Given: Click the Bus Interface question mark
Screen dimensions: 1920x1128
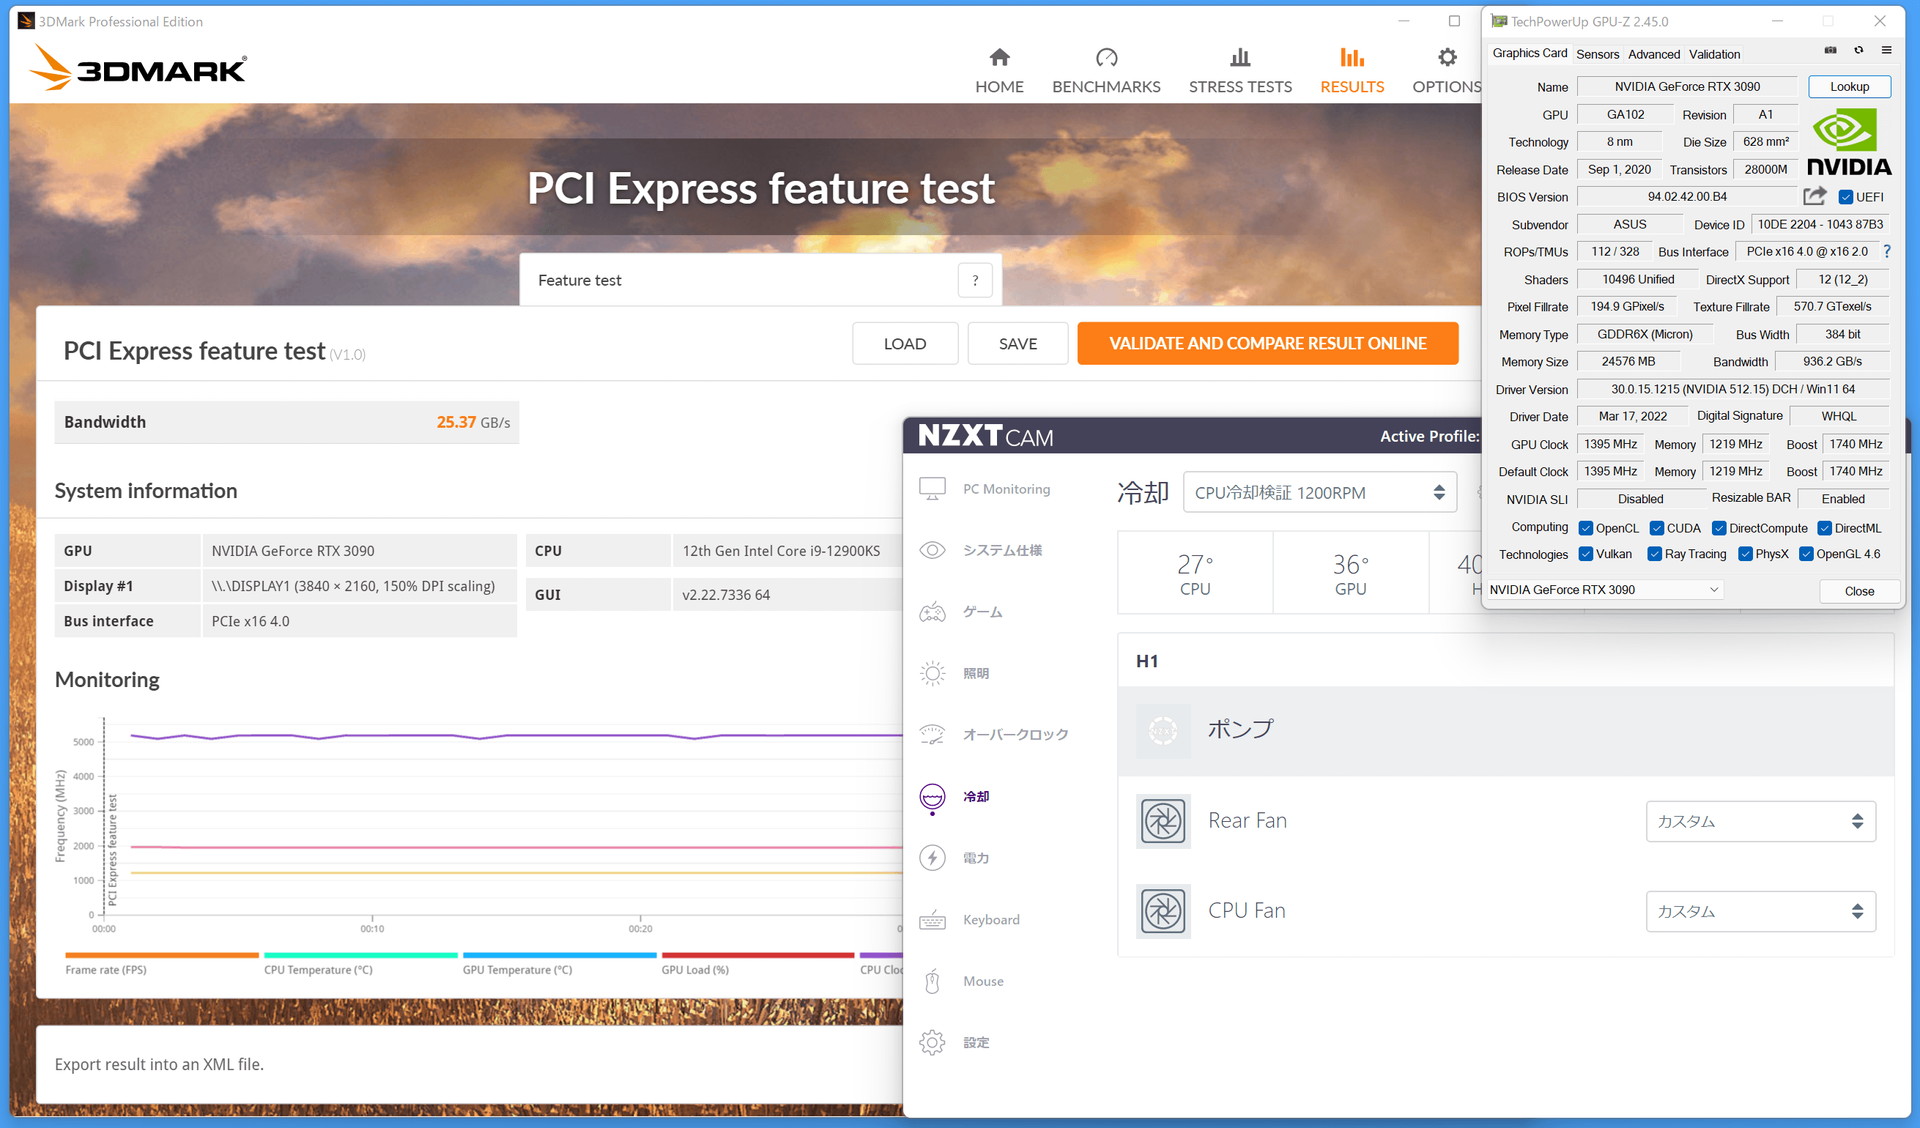Looking at the screenshot, I should tap(1887, 252).
